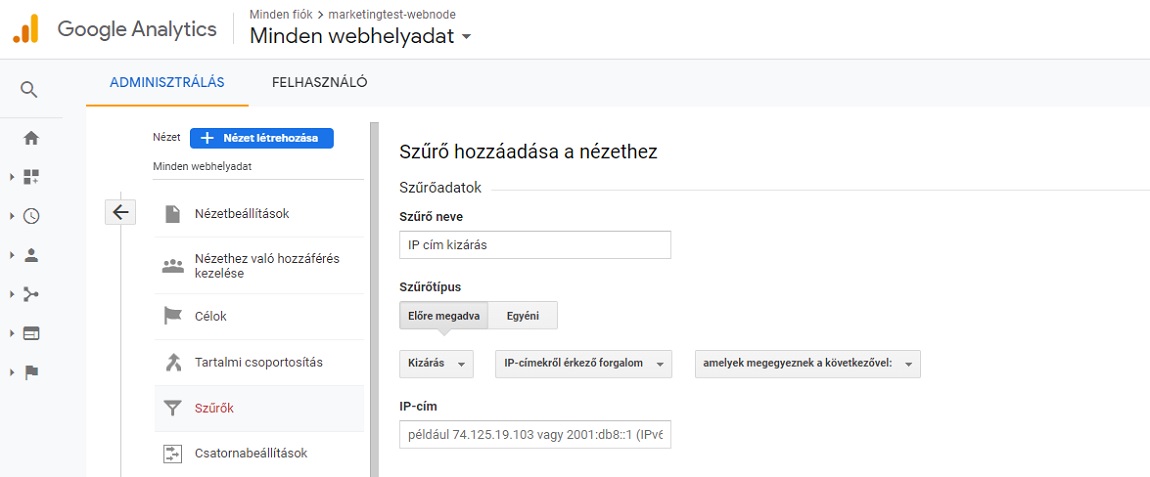
Task: Click the people icon for view access
Action: (172, 266)
